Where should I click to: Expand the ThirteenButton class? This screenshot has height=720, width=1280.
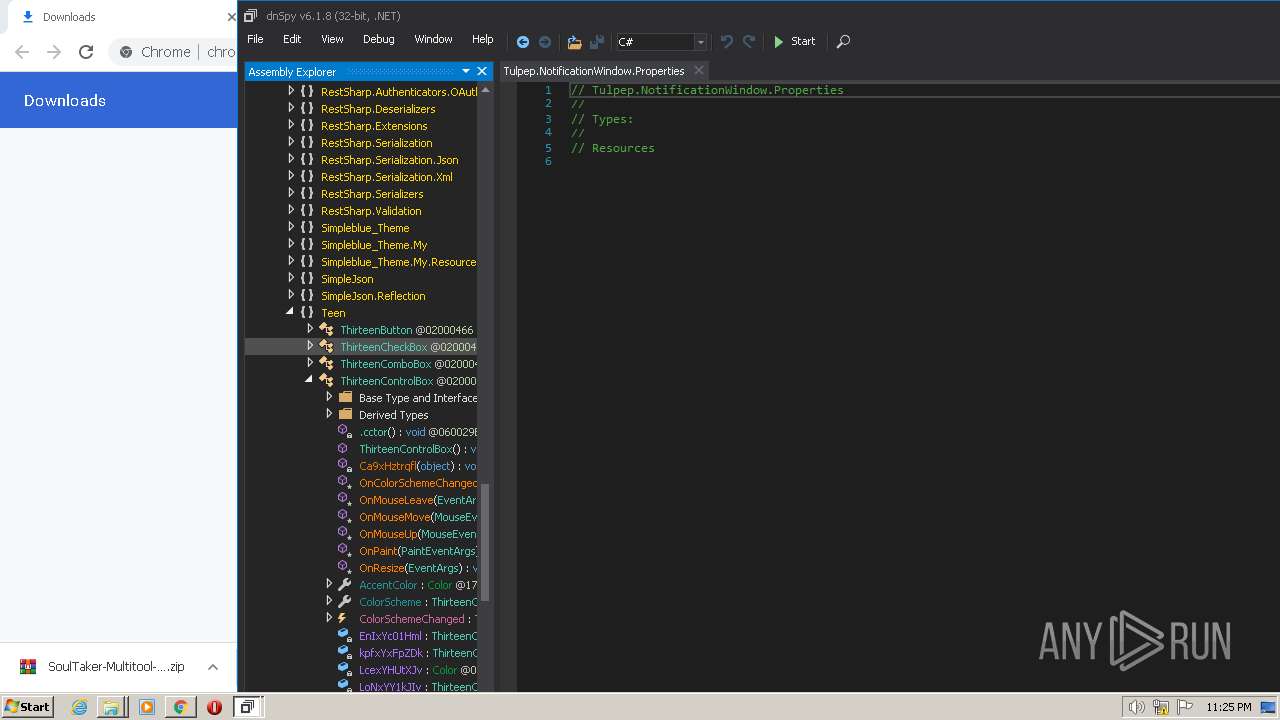pos(310,329)
